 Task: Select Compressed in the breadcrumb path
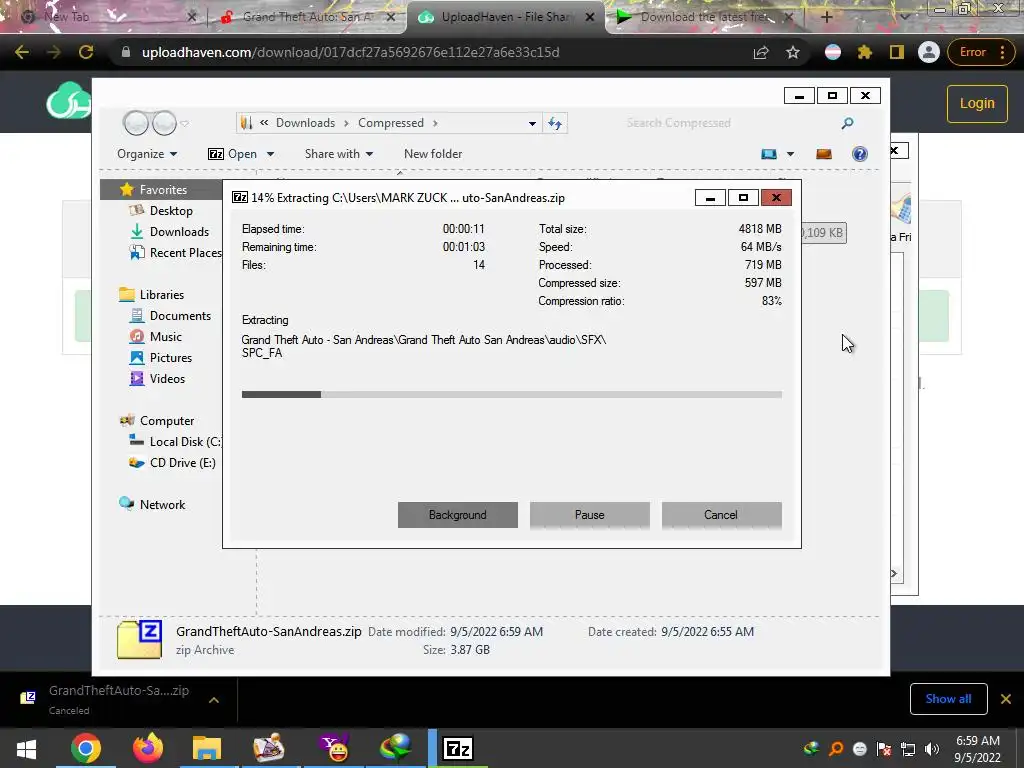click(391, 123)
